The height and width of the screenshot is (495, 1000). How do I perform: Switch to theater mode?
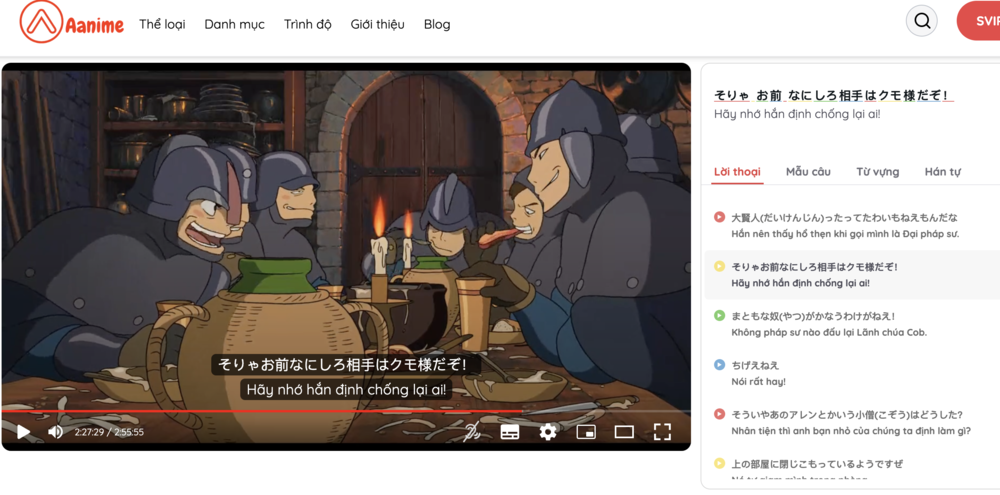[x=624, y=432]
